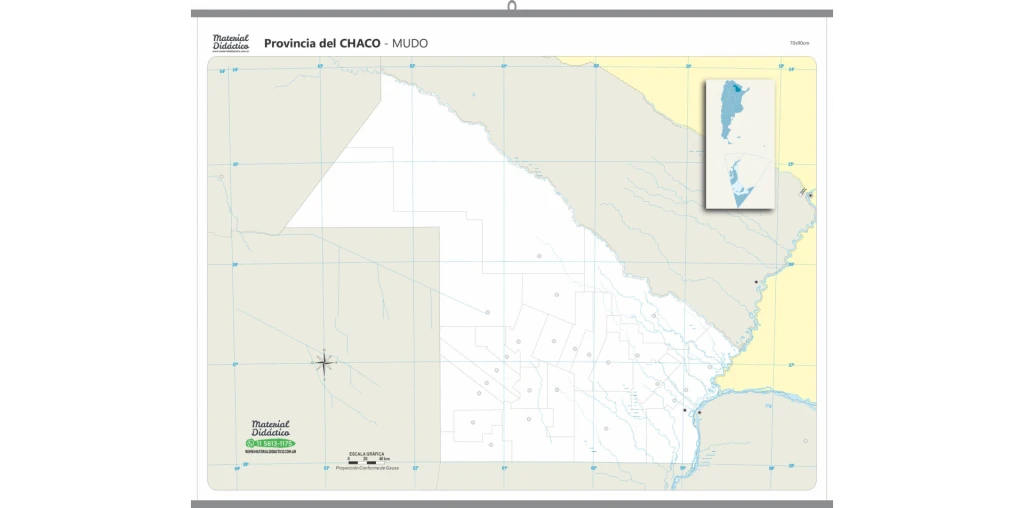This screenshot has width=1024, height=508.
Task: Click the Material Didáctico logo above WhatsApp badge
Action: [x=270, y=427]
